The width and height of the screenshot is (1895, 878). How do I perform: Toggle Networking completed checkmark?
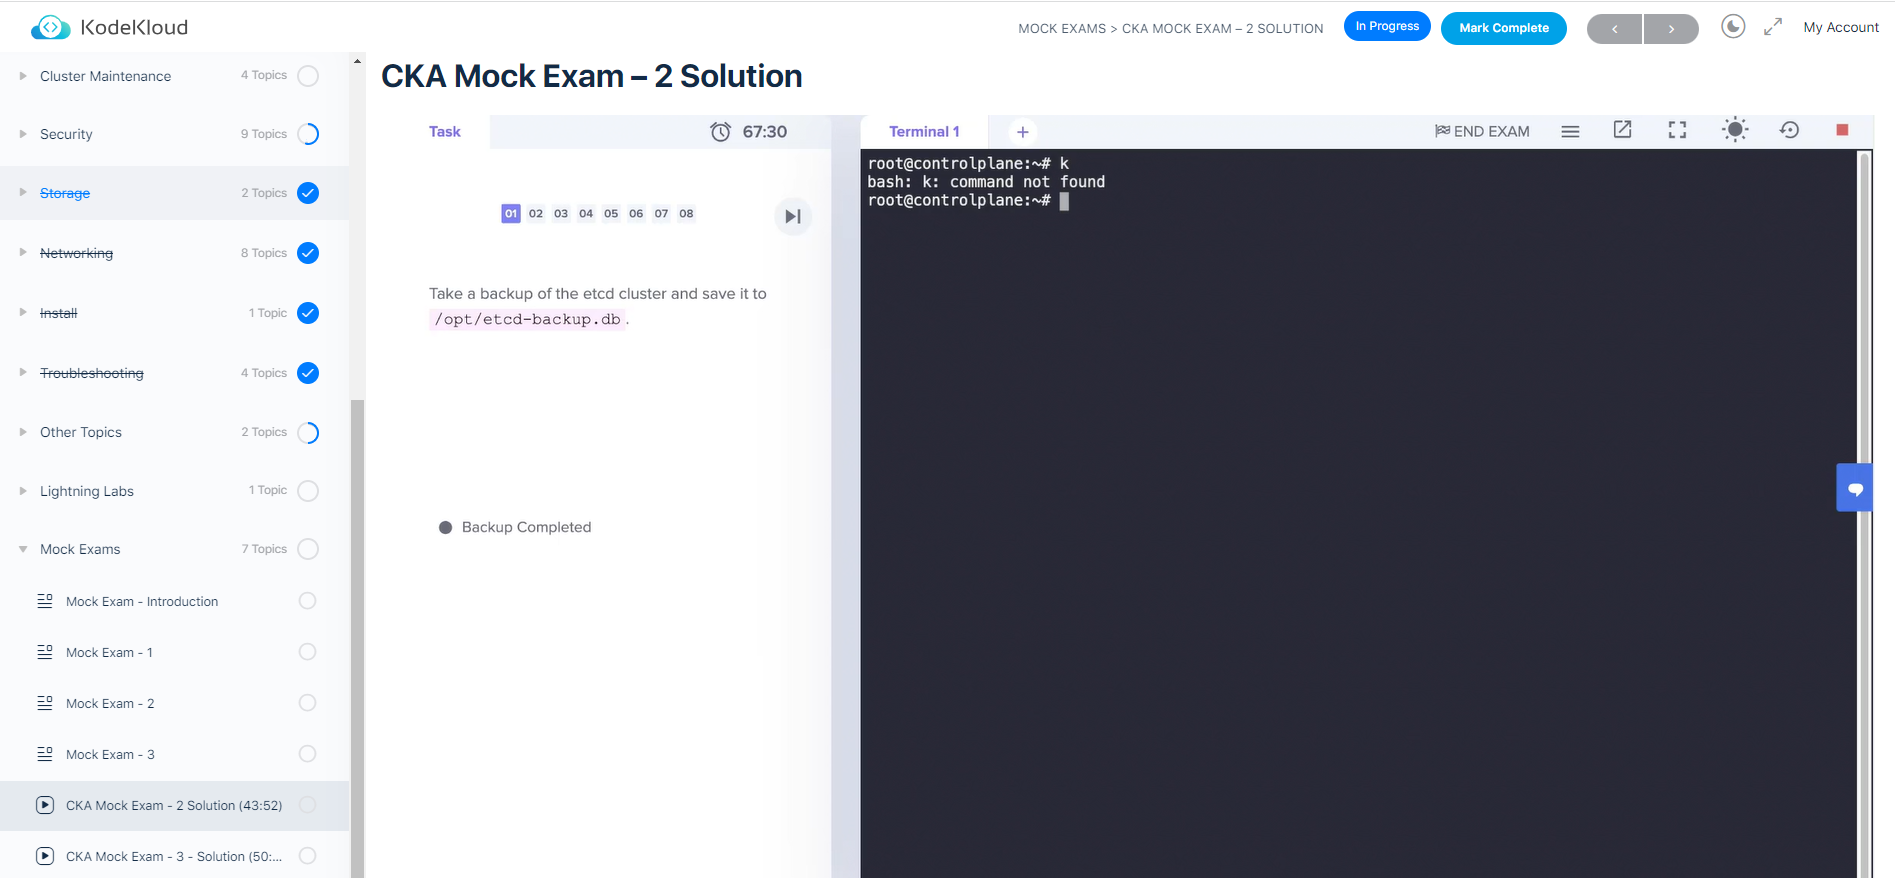click(x=308, y=253)
